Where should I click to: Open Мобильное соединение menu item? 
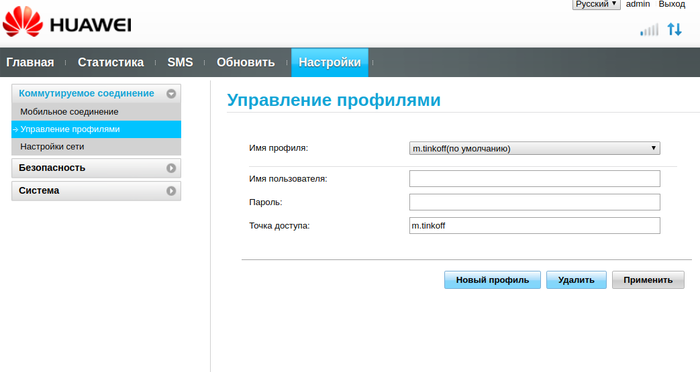pos(96,112)
